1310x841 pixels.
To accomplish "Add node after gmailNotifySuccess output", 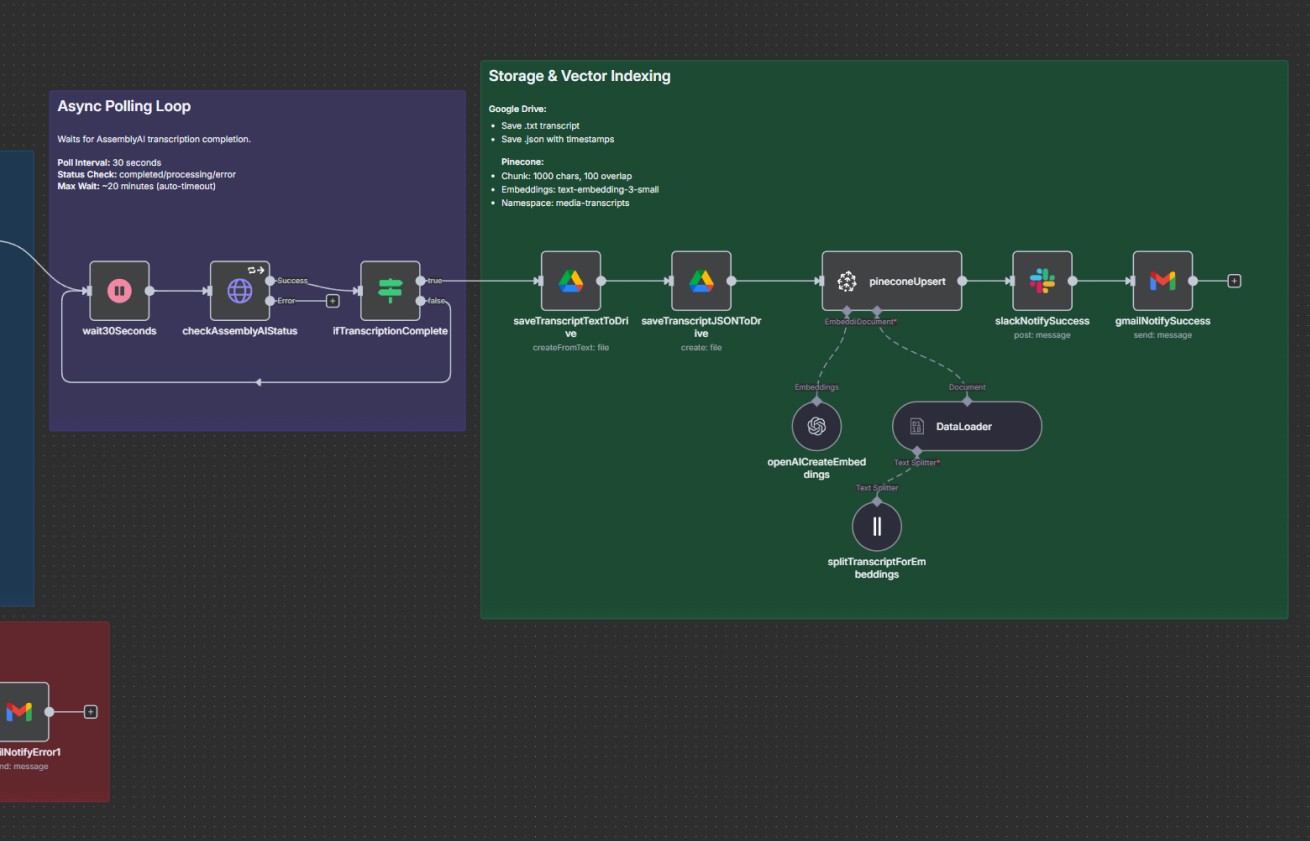I will [x=1234, y=281].
